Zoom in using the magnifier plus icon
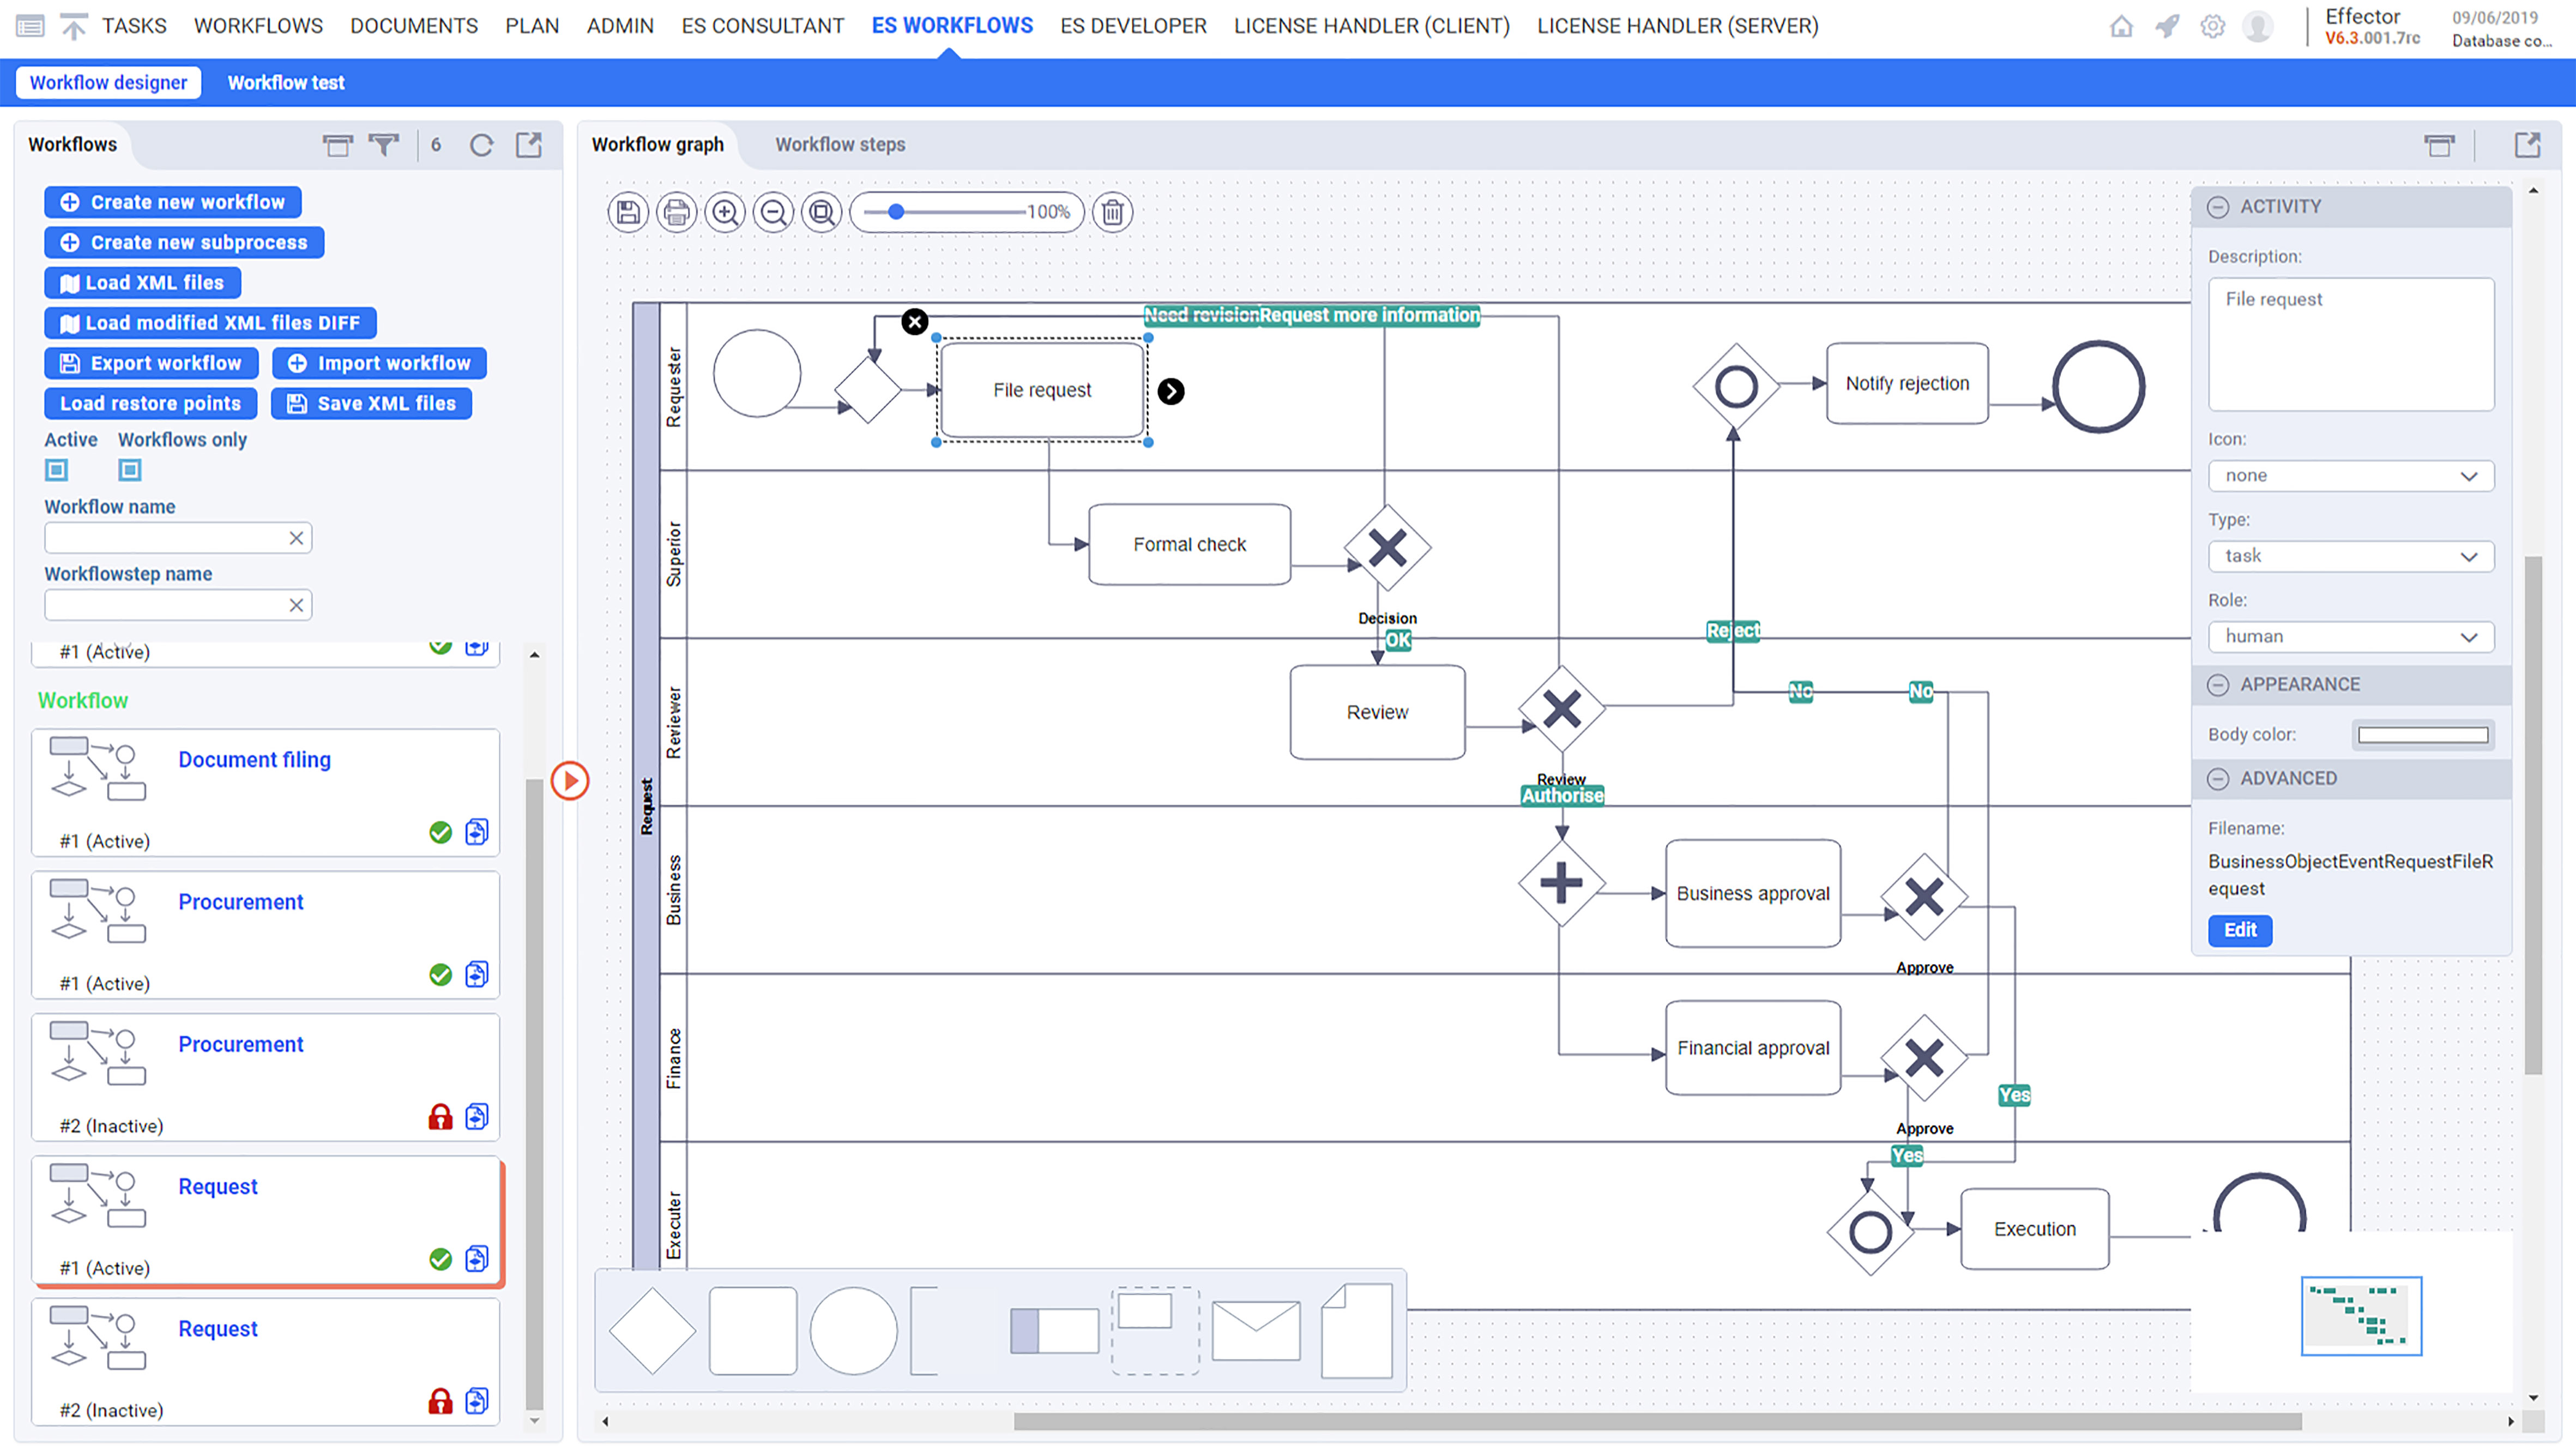This screenshot has height=1456, width=2576. (x=725, y=212)
